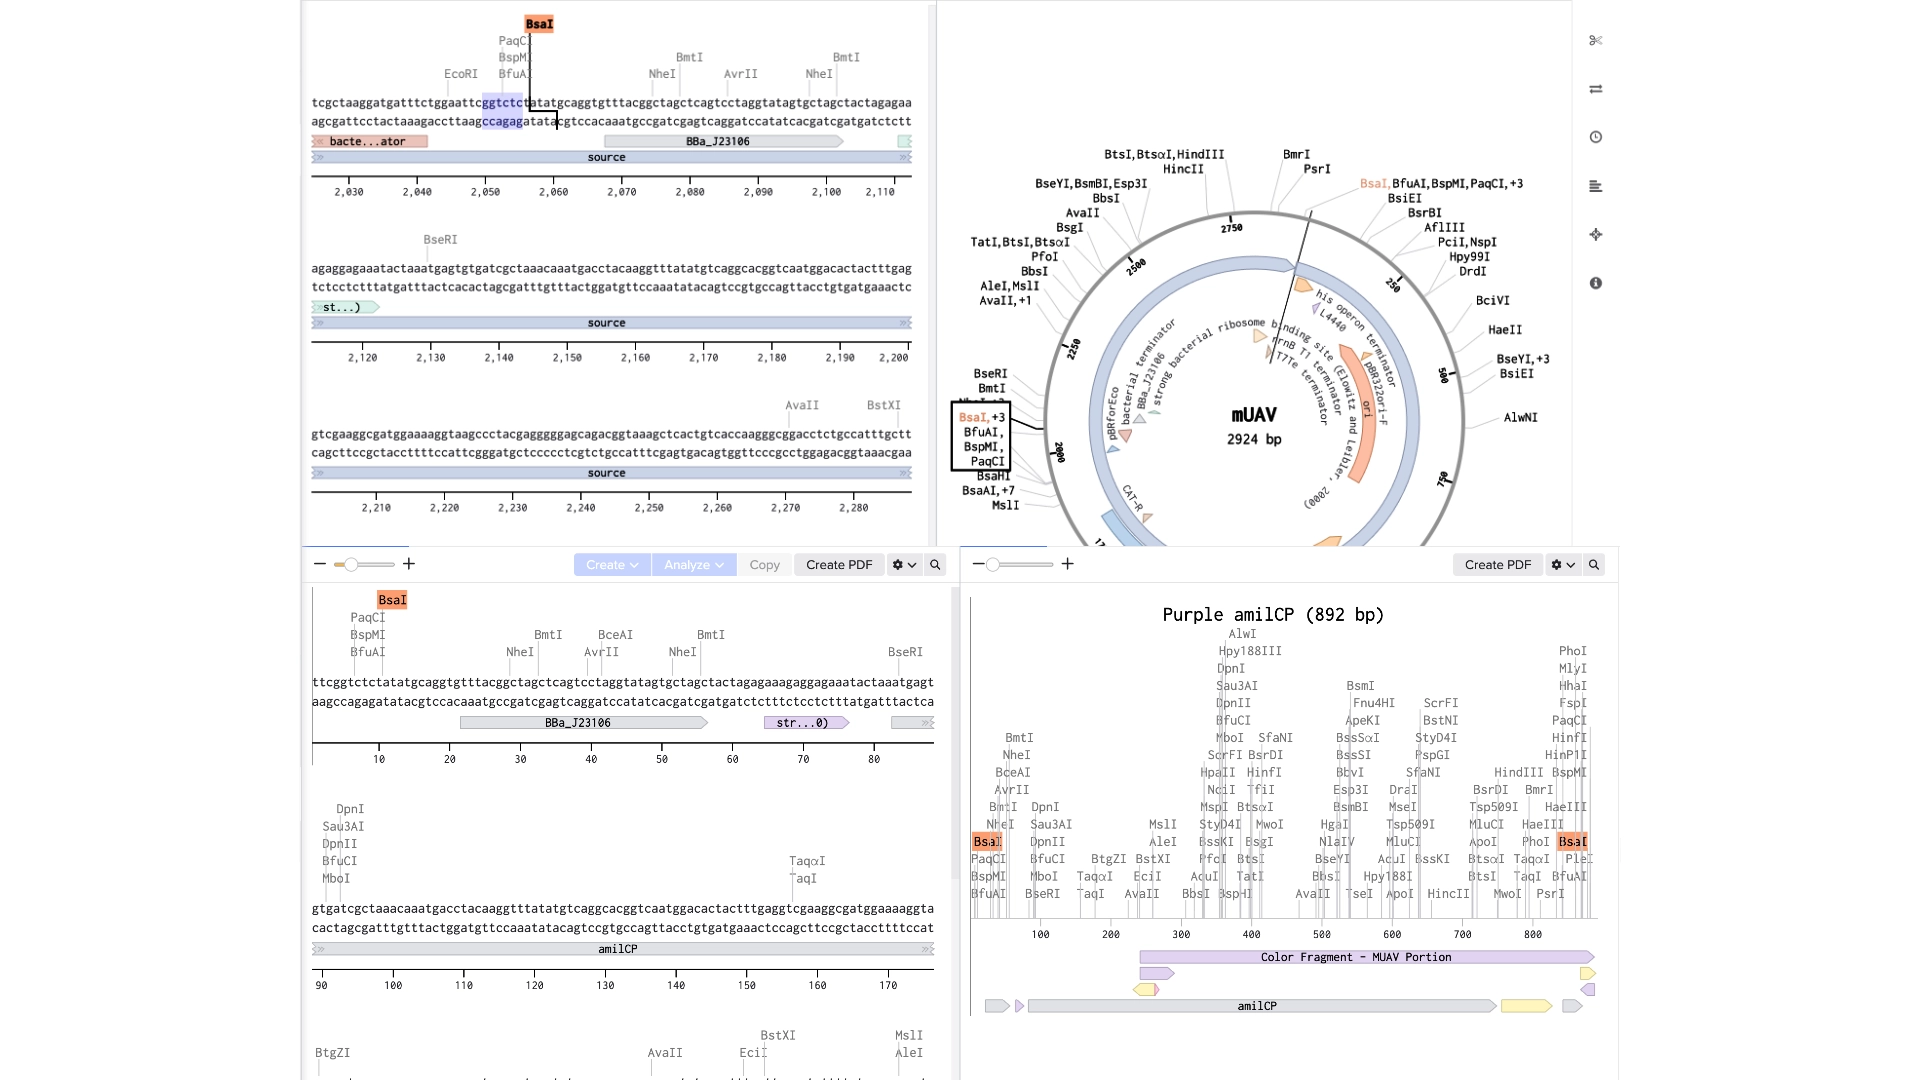Select BciVI site on plasmid map

pyautogui.click(x=1493, y=301)
